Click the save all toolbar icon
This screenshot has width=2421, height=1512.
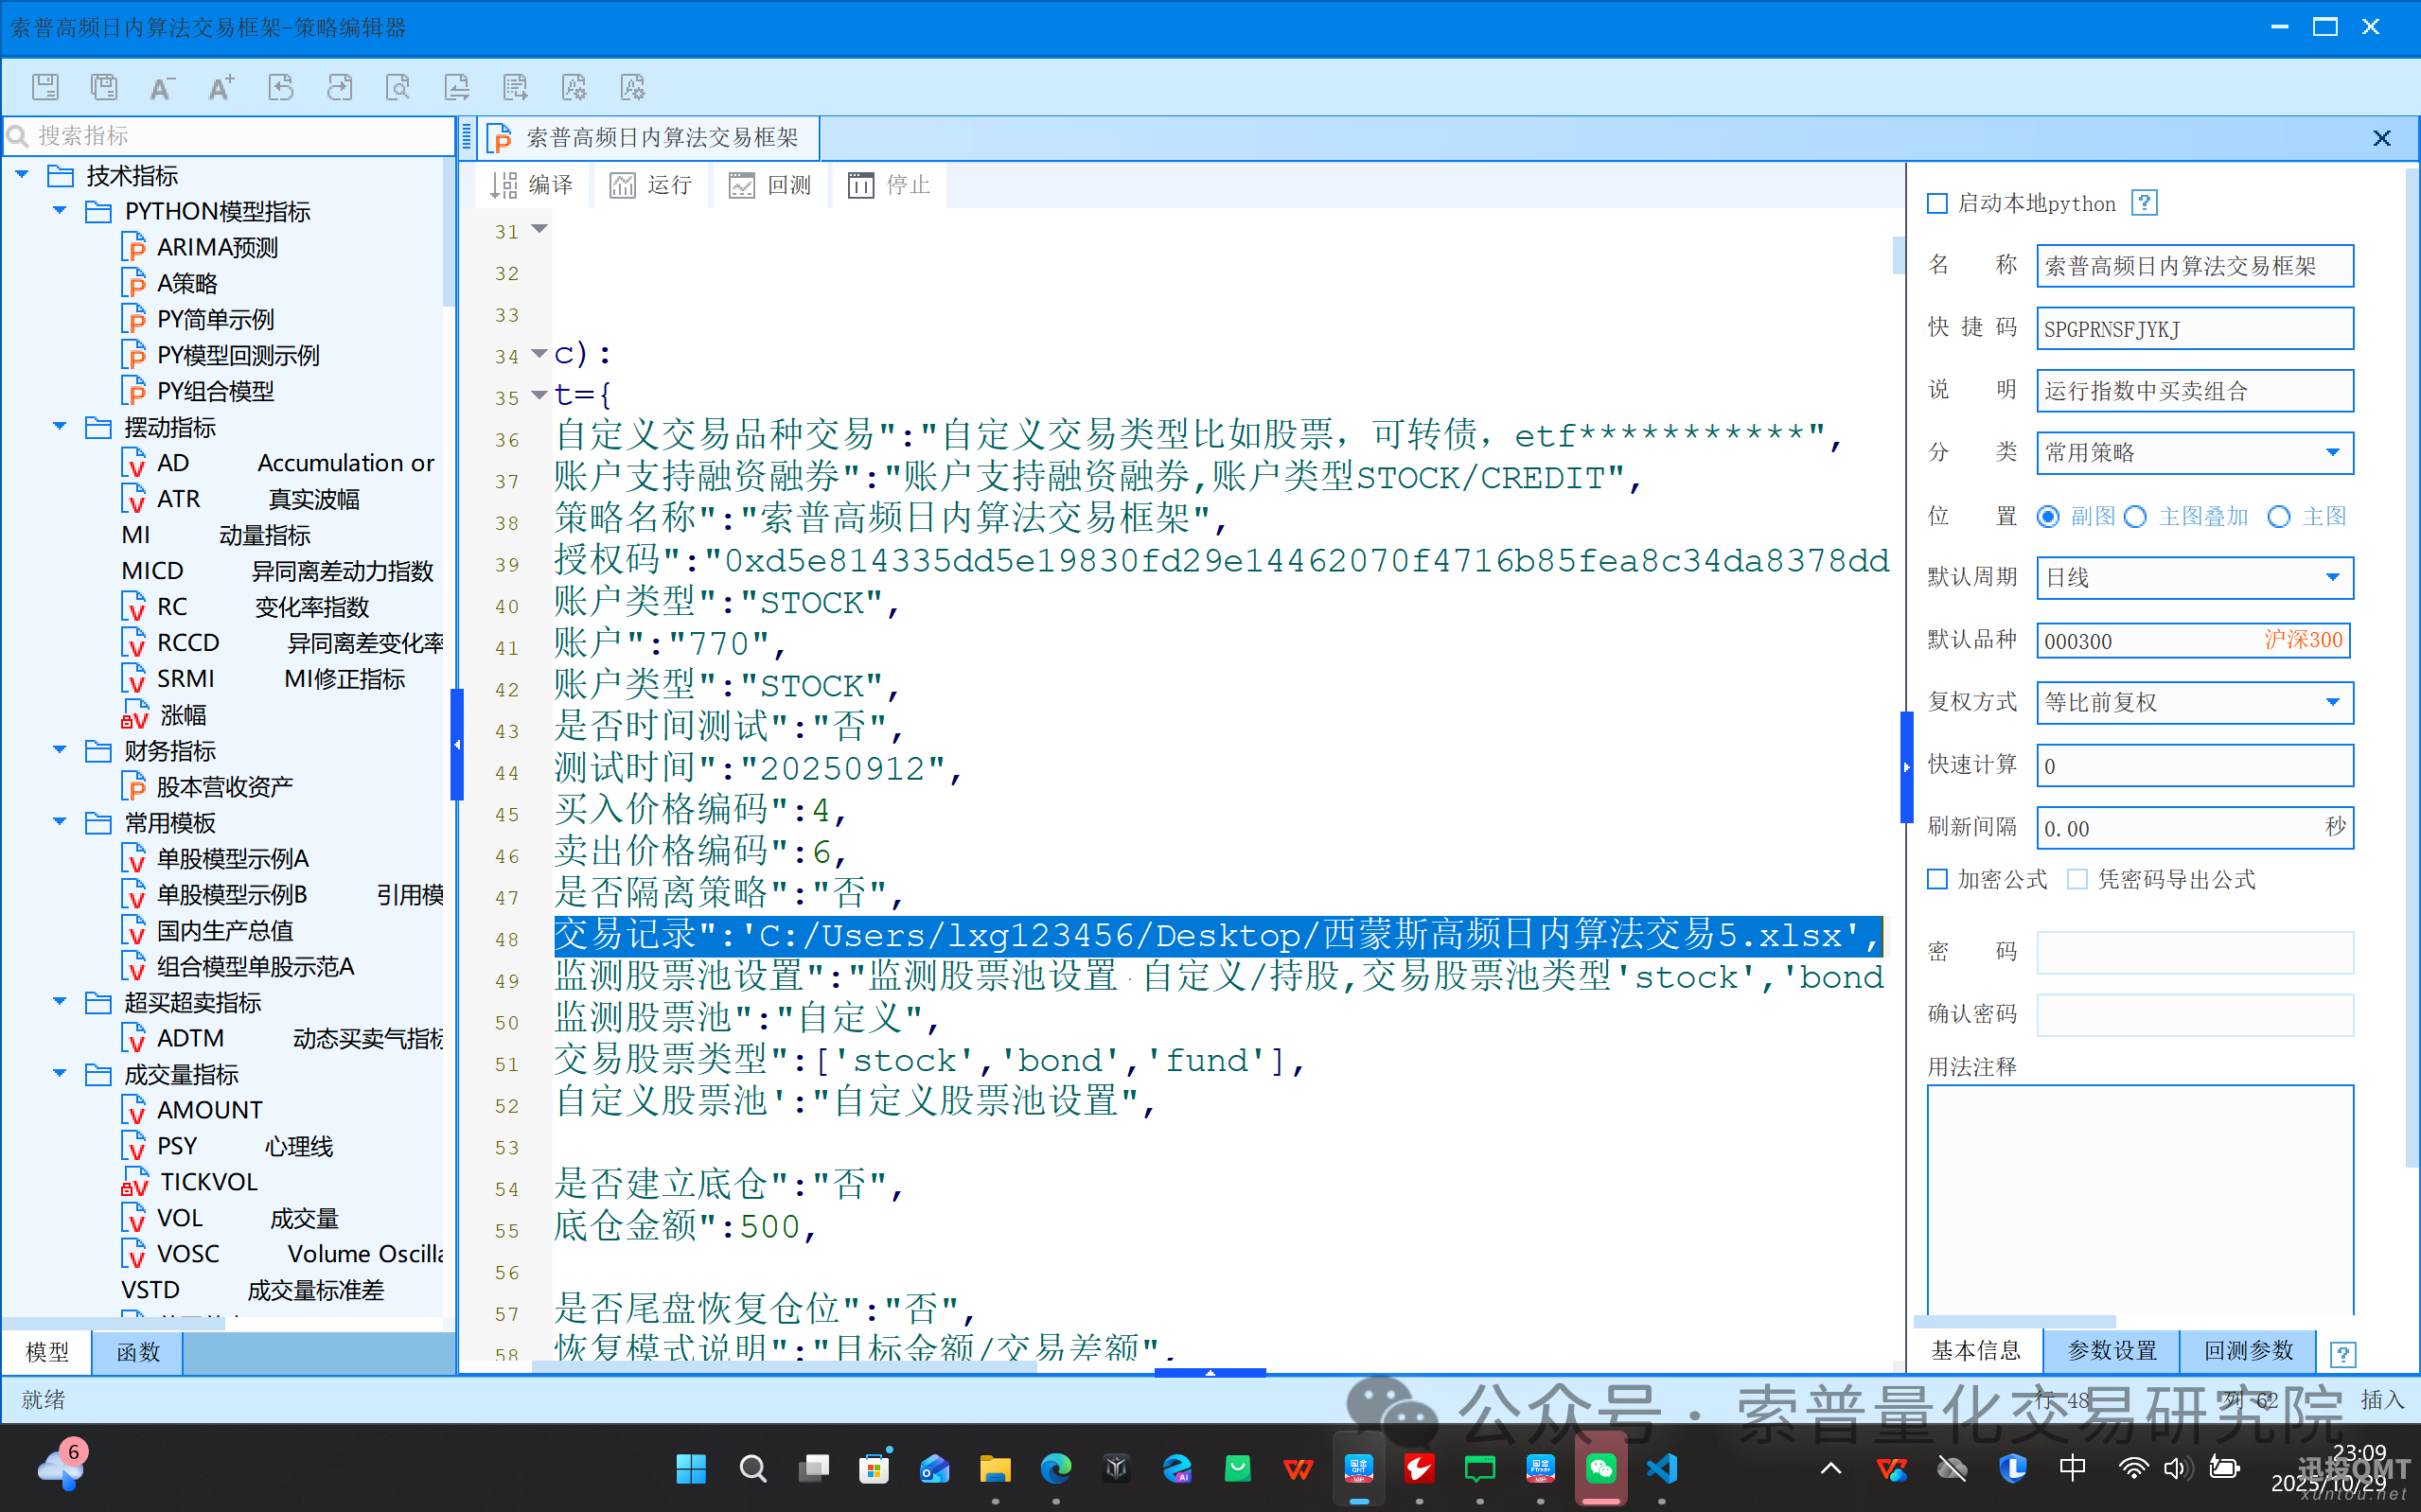point(104,87)
